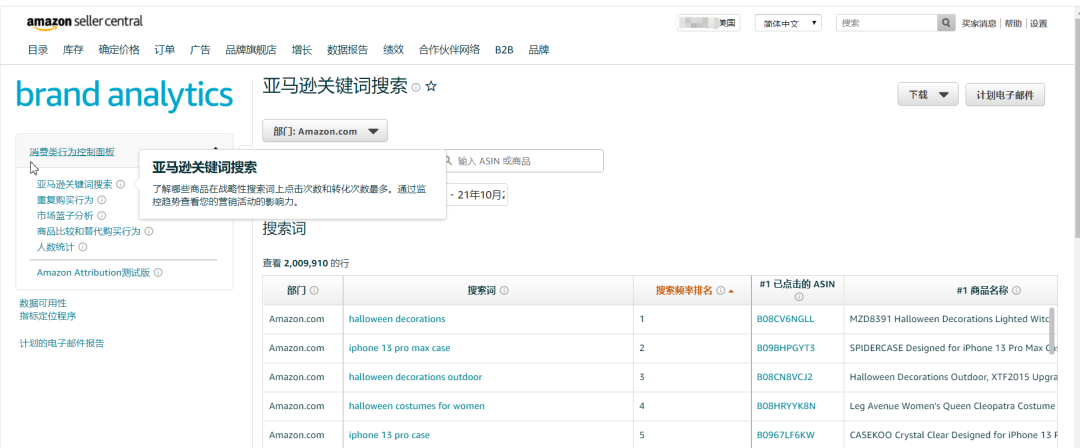Open 帮助 link in header
Screen dimensions: 1080x448
(x=1013, y=23)
